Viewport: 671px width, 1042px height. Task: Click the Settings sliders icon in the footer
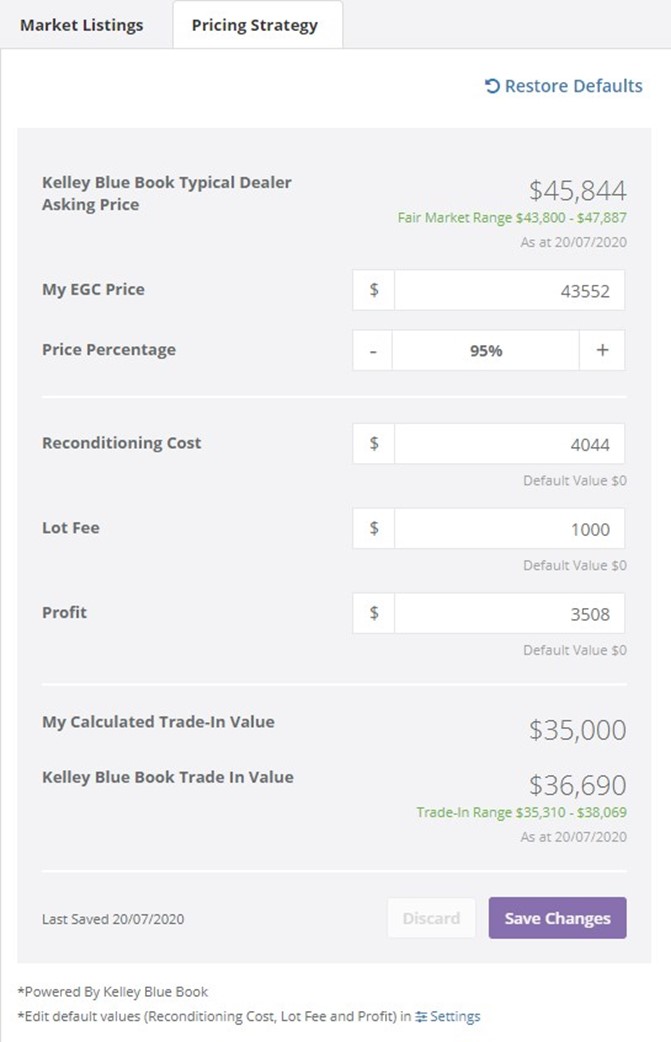[x=421, y=1017]
